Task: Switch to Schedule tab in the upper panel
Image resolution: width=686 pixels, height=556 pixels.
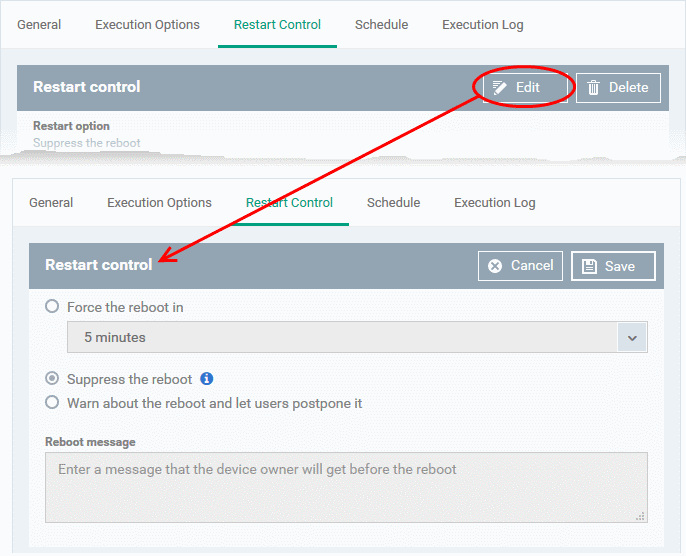Action: (x=382, y=24)
